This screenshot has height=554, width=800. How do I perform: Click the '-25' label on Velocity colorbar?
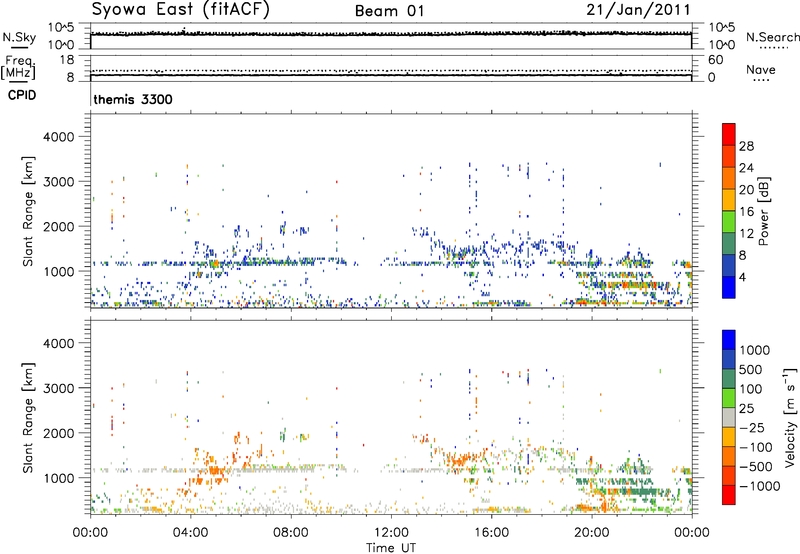(x=751, y=427)
